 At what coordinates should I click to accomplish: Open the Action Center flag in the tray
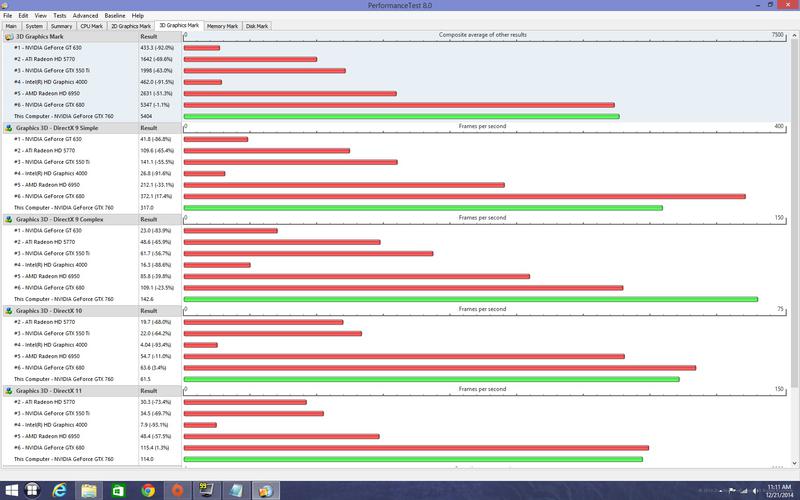(x=732, y=491)
